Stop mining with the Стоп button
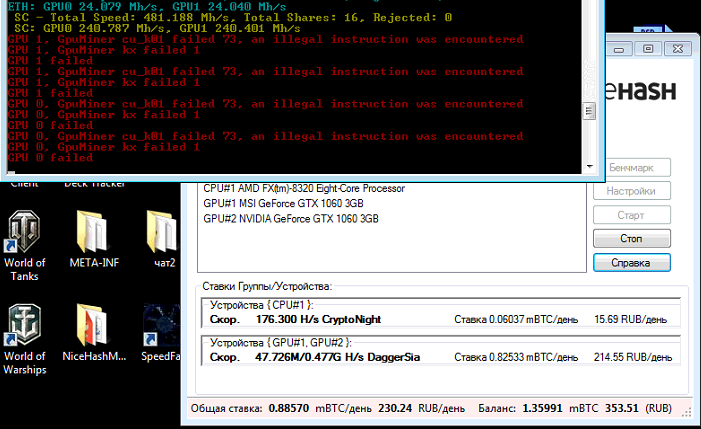 click(631, 239)
